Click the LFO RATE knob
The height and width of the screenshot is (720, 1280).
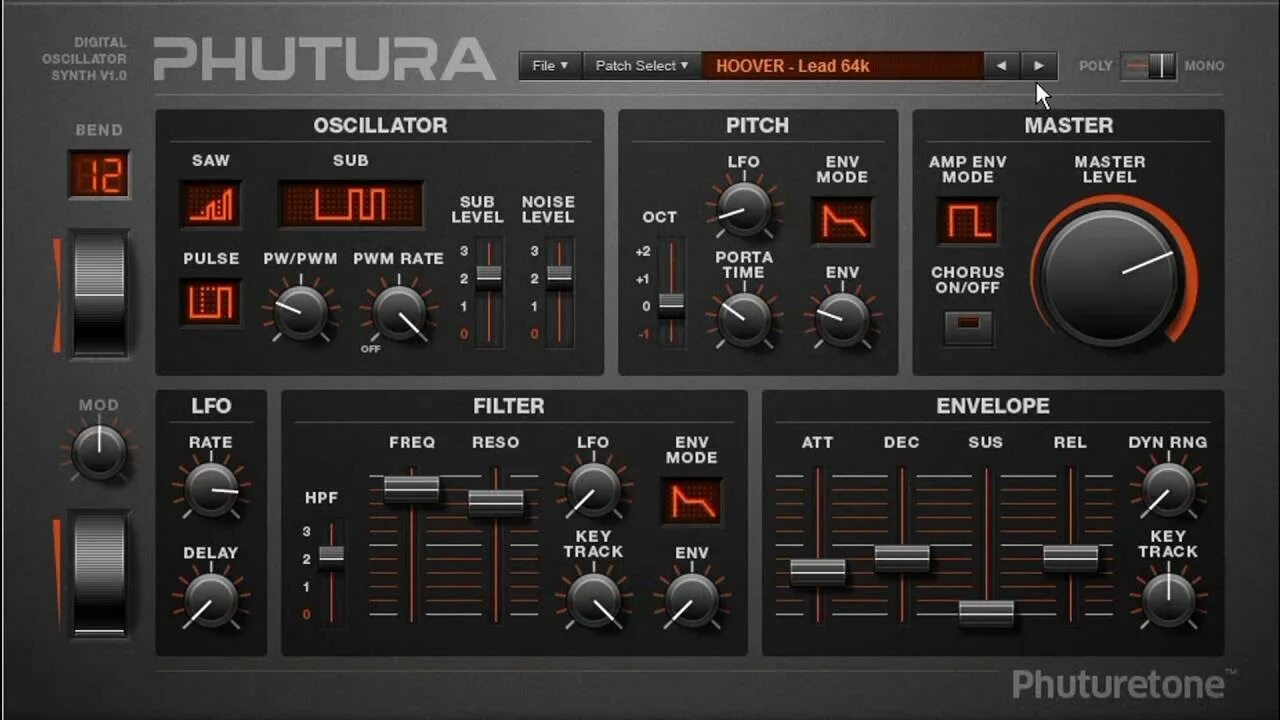[211, 490]
